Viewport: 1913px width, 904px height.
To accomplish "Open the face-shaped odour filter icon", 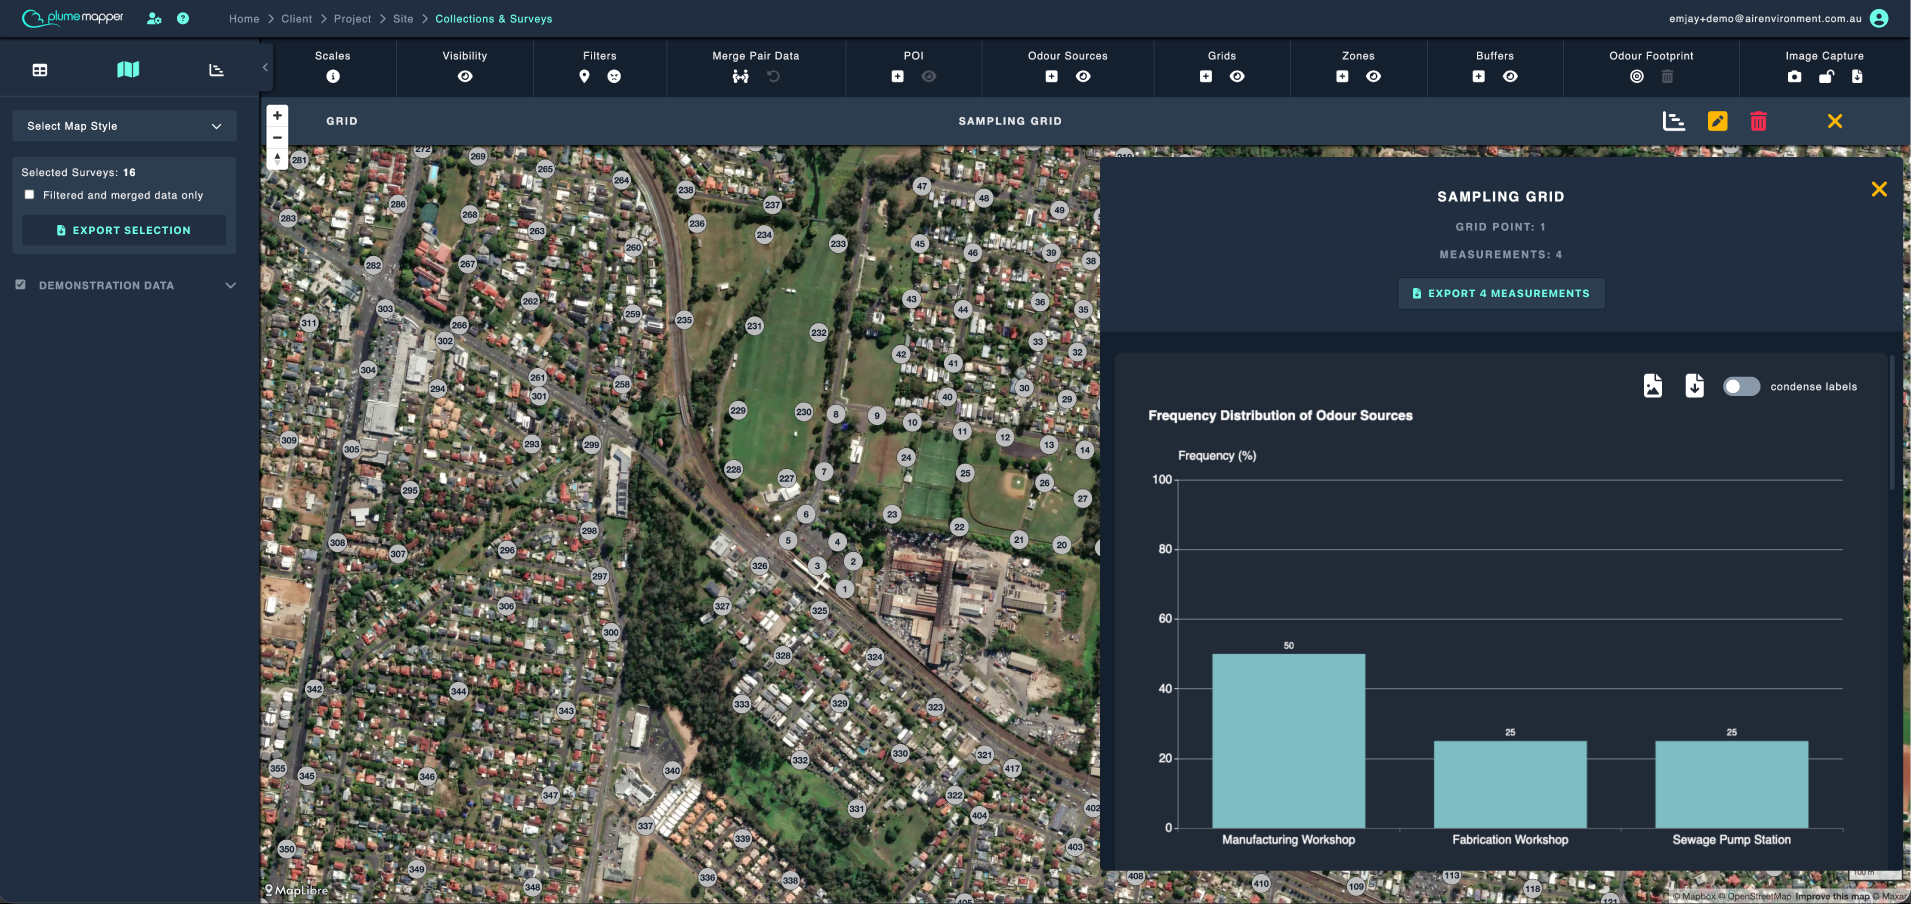I will click(614, 76).
